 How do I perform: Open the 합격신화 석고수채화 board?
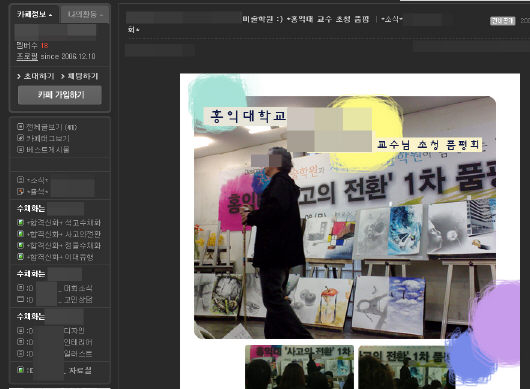64,223
